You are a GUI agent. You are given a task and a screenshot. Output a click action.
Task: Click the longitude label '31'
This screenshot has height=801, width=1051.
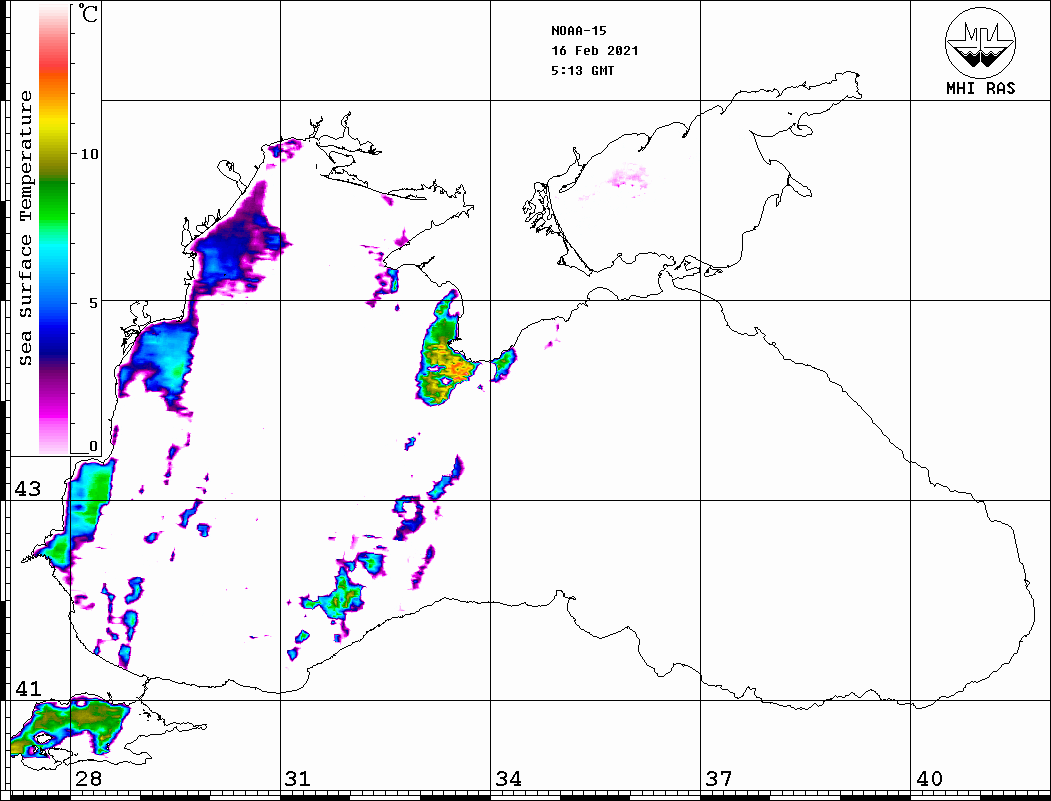[298, 779]
